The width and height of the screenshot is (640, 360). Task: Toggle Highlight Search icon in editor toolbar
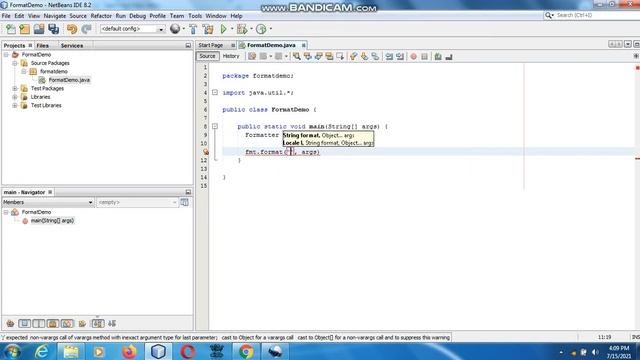click(x=329, y=56)
